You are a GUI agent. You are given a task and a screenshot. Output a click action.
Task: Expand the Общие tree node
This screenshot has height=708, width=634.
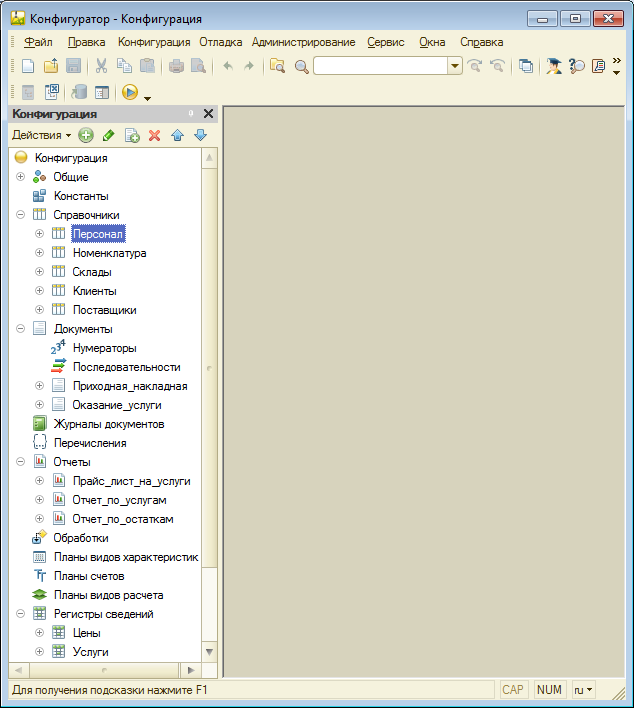20,177
